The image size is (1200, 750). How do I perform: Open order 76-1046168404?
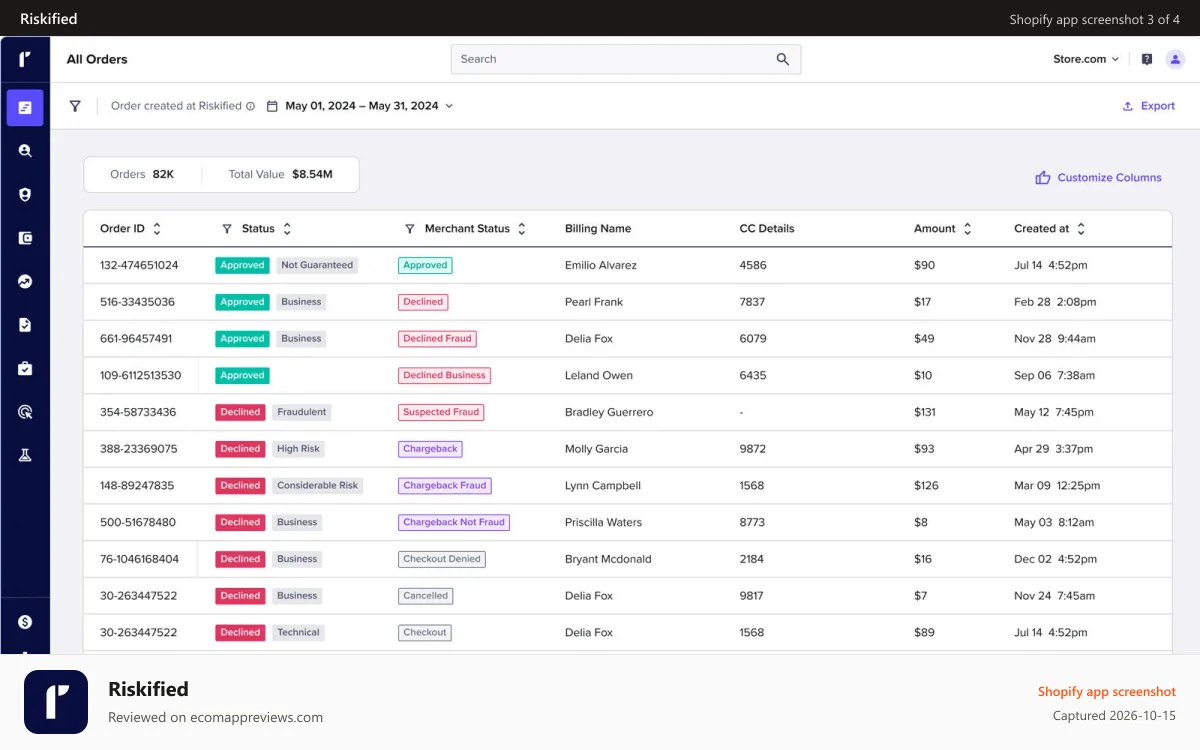point(139,559)
